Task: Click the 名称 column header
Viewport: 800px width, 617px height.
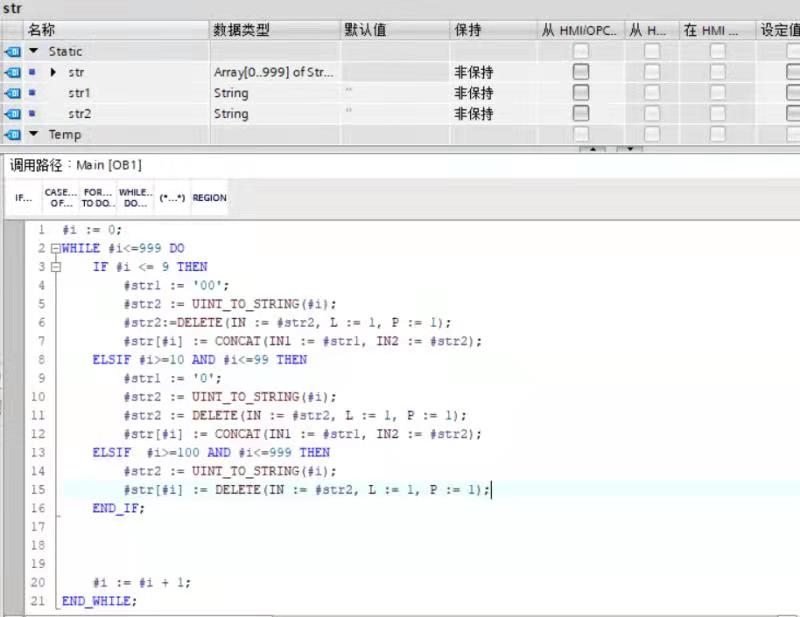Action: click(42, 30)
